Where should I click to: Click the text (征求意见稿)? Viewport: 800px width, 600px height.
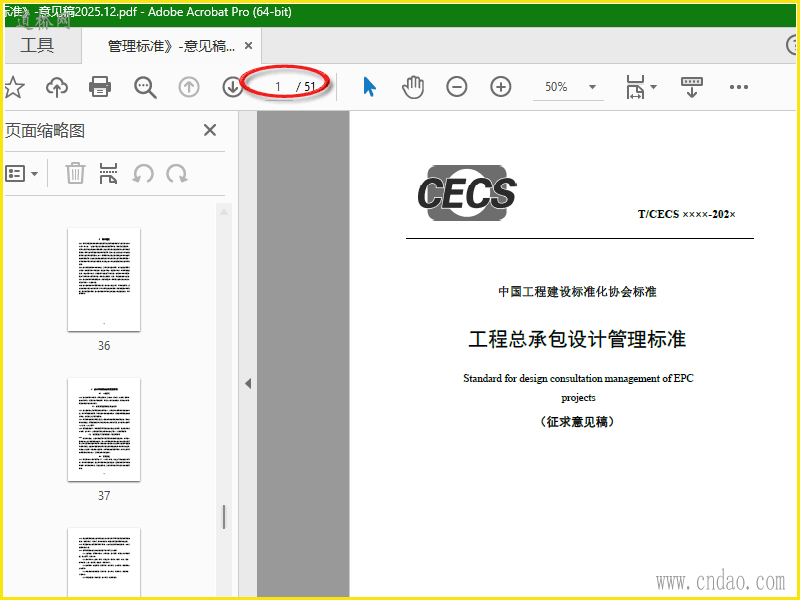pyautogui.click(x=577, y=422)
